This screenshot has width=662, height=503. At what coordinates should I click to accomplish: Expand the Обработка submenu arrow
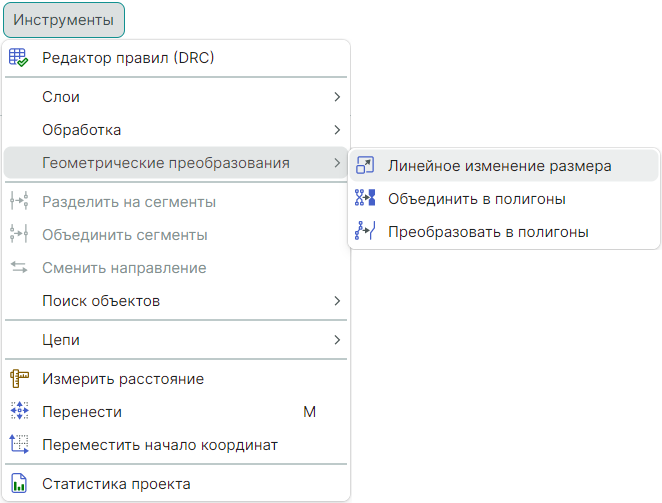337,130
